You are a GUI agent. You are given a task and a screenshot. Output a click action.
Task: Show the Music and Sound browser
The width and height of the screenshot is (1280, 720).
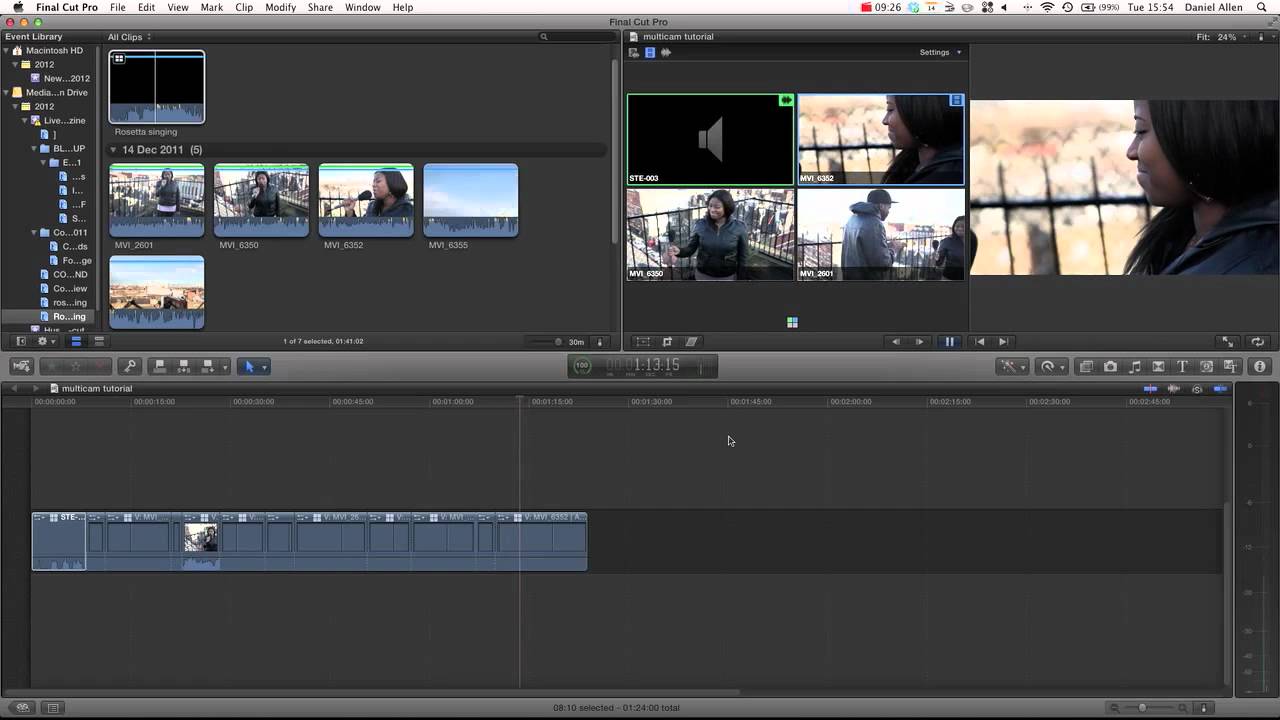[1134, 366]
